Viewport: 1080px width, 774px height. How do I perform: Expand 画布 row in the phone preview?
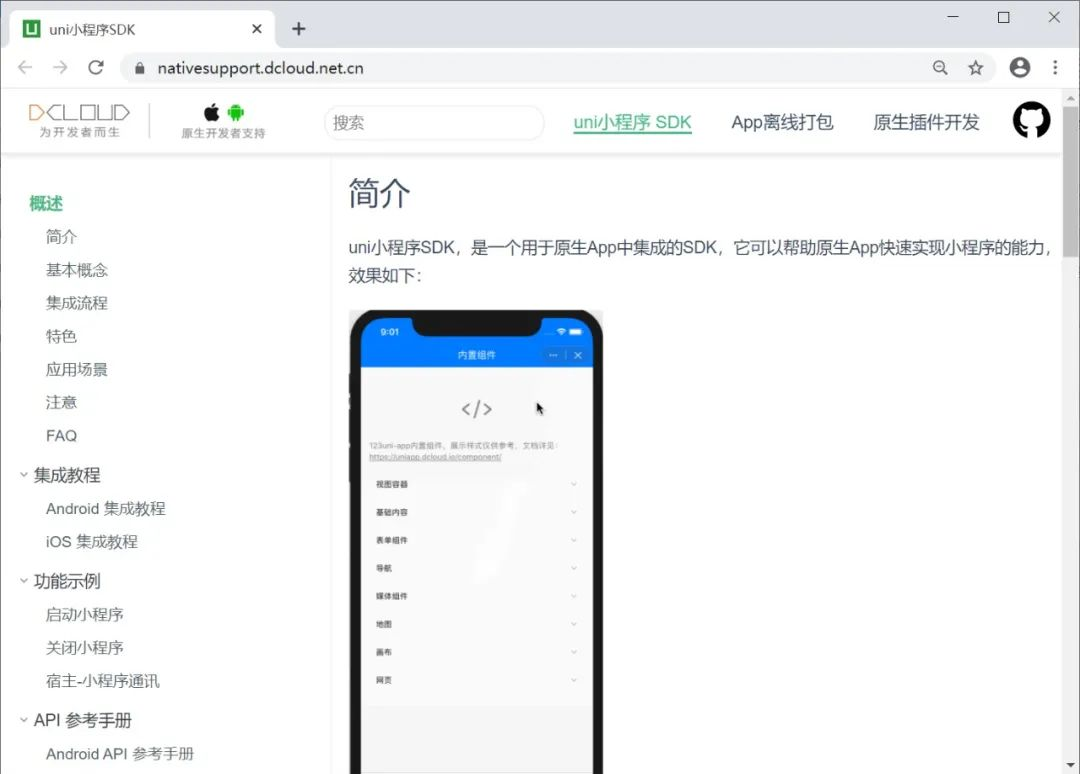click(476, 652)
